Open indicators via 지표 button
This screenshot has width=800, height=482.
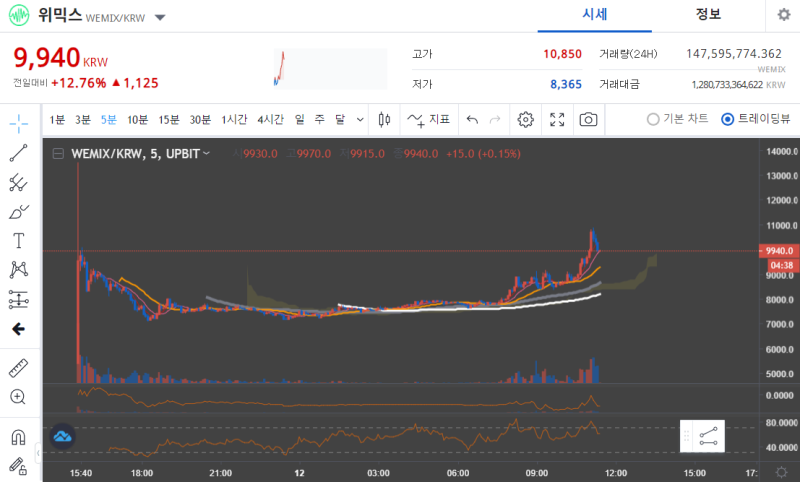pos(429,120)
